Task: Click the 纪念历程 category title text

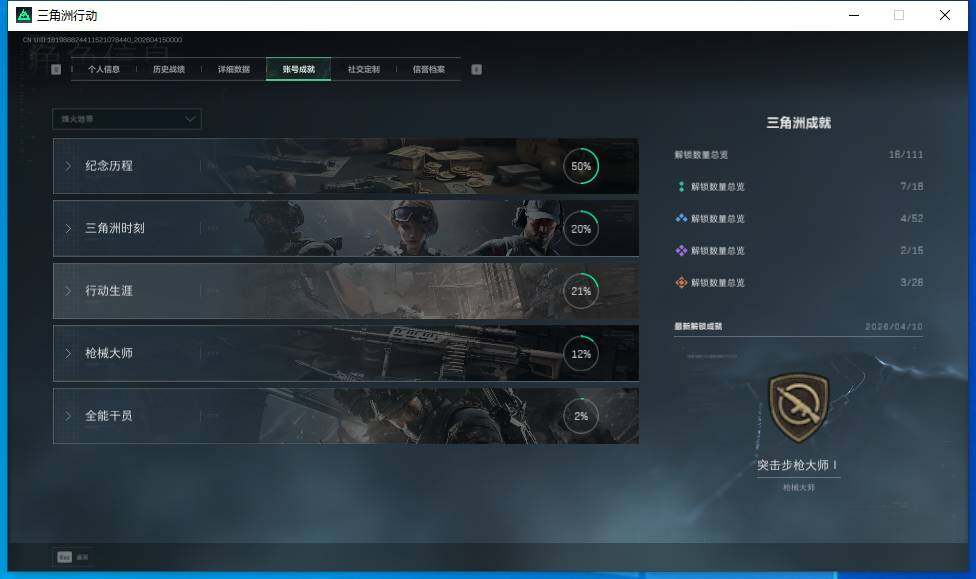Action: tap(109, 166)
